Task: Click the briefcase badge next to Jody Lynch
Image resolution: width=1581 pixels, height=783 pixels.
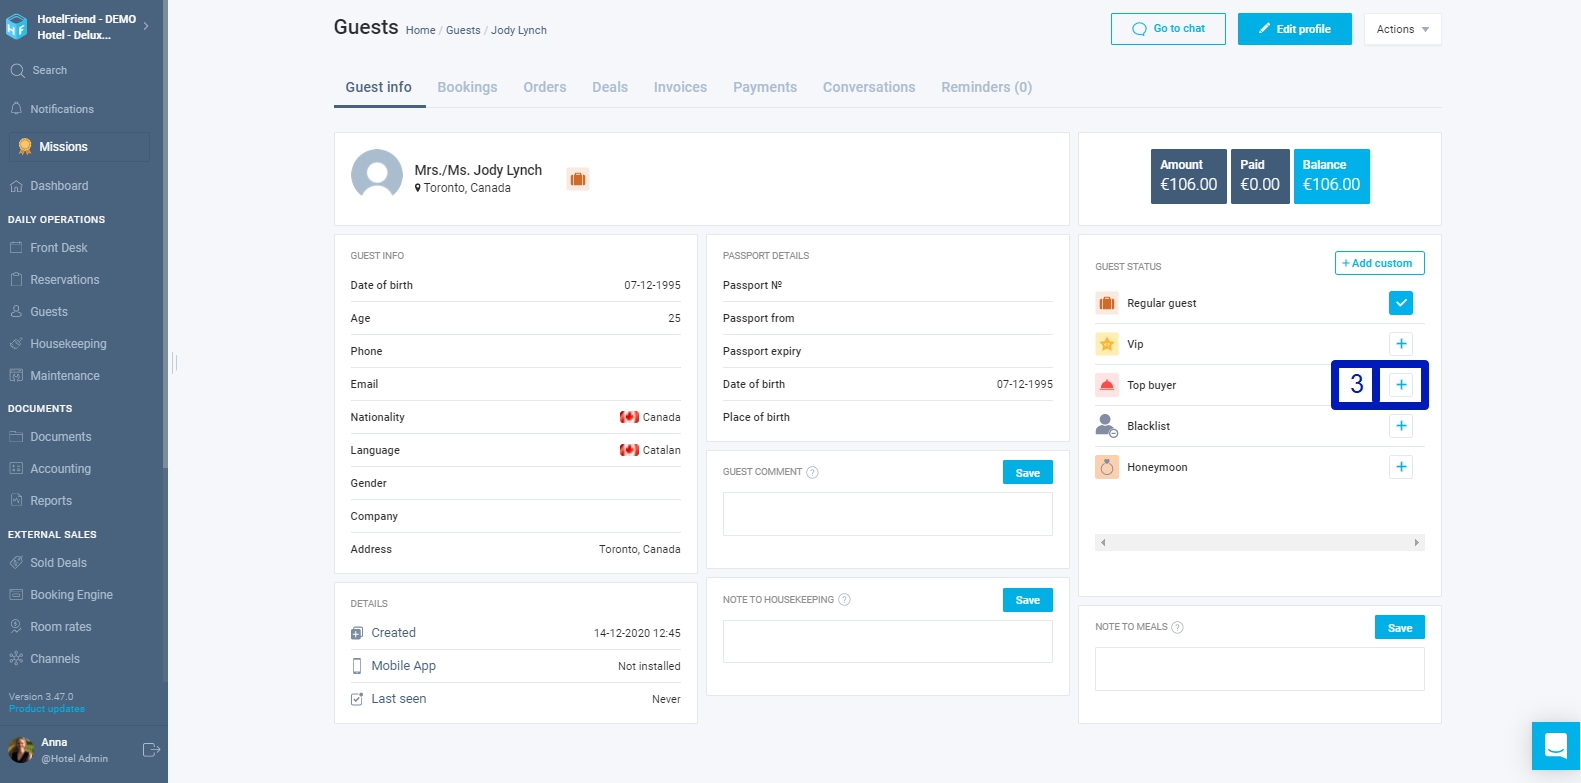Action: pos(577,179)
